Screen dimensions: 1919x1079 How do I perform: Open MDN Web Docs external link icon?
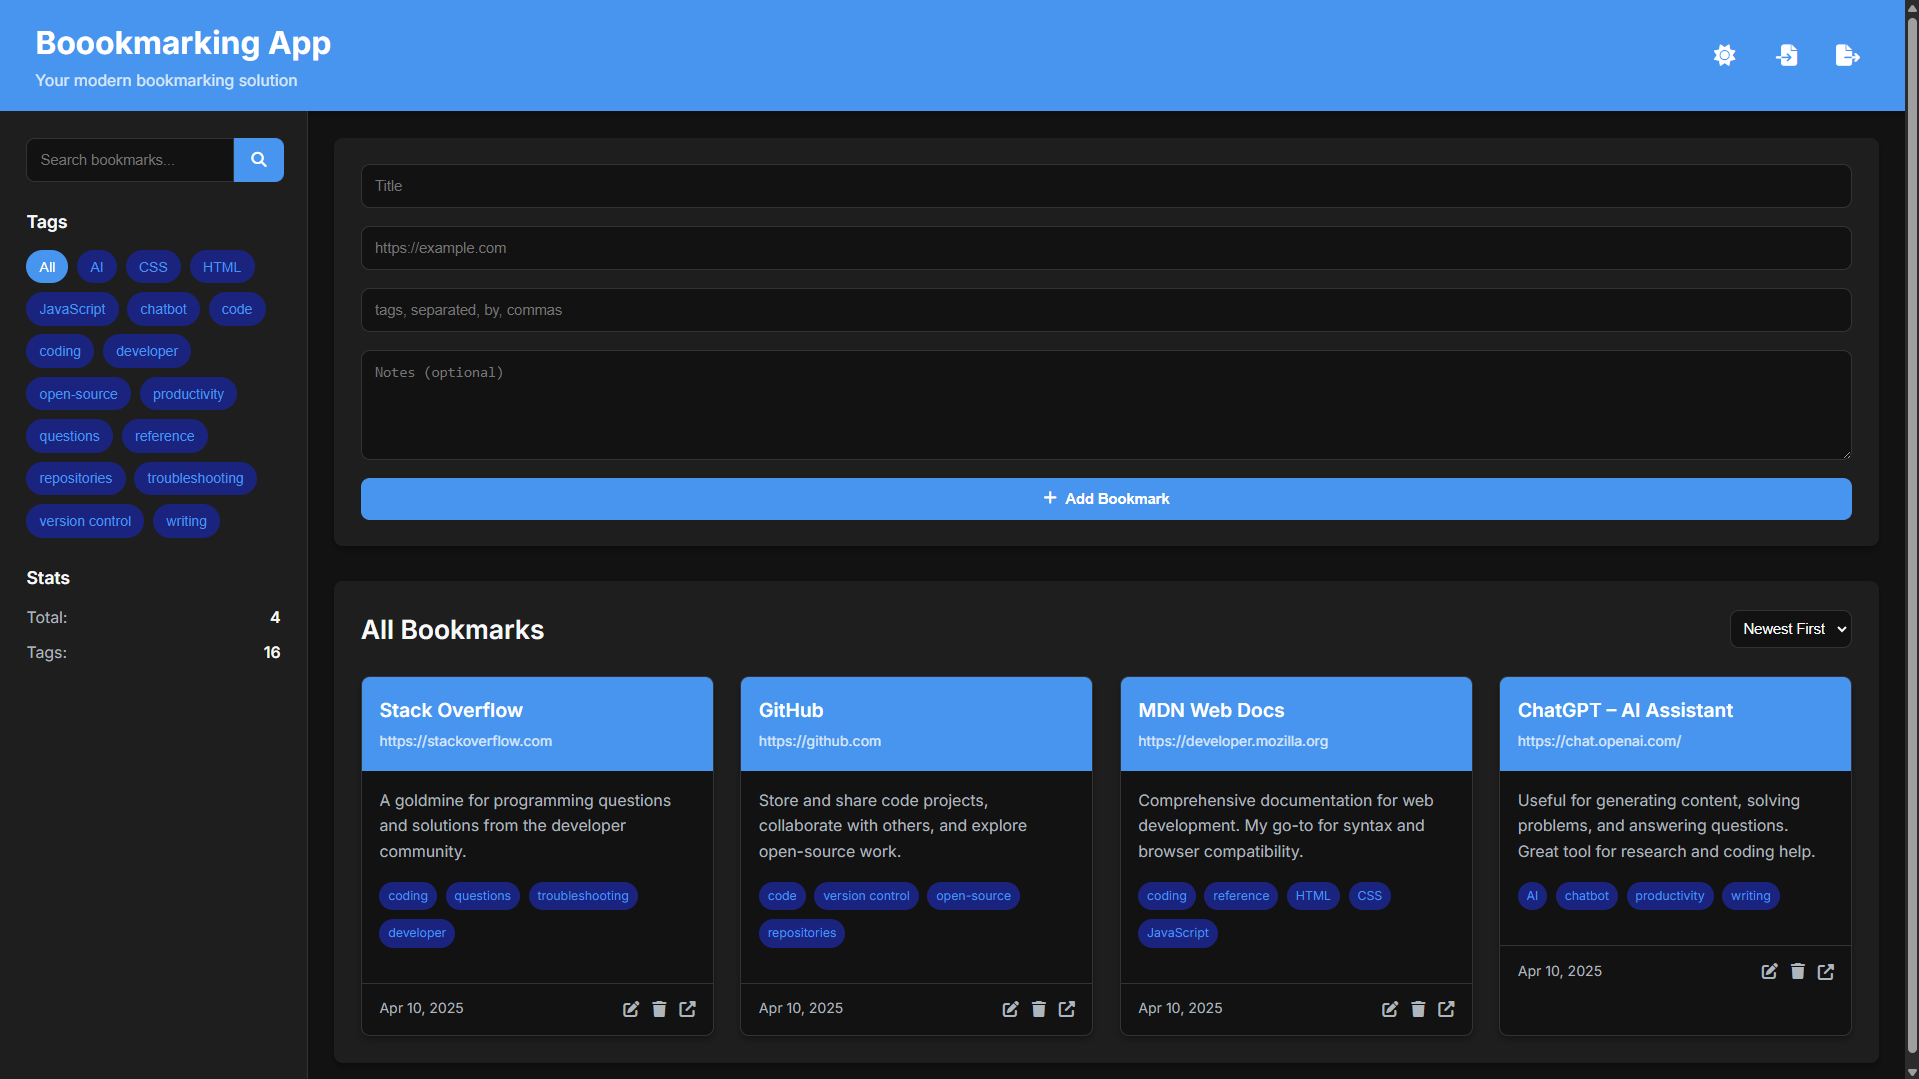1446,1009
